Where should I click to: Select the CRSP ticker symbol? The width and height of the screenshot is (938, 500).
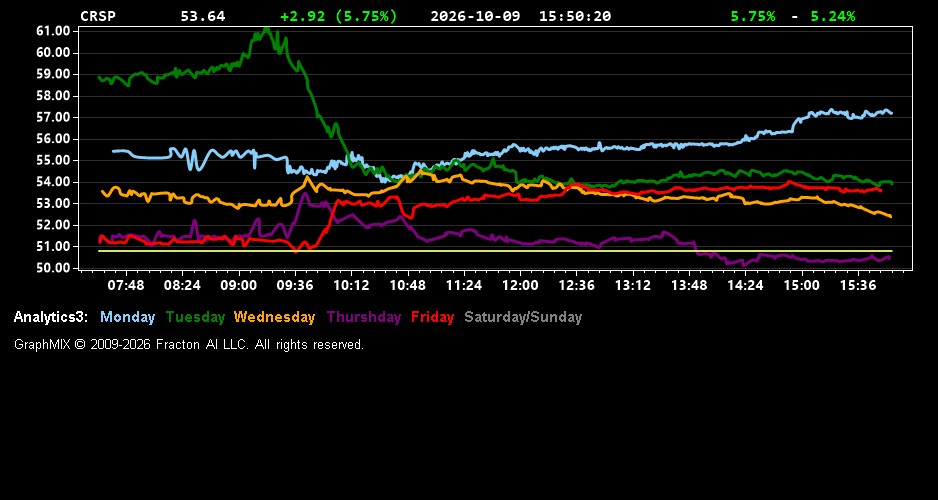98,16
